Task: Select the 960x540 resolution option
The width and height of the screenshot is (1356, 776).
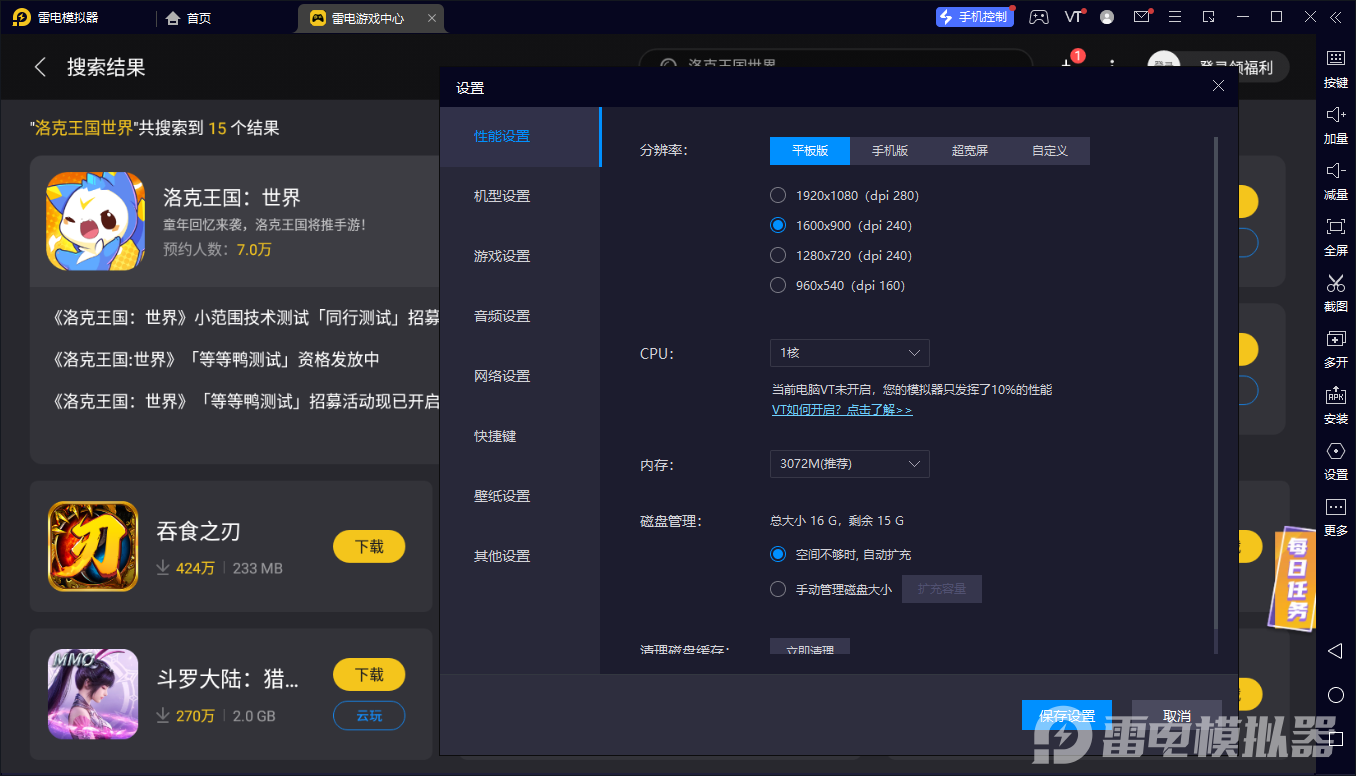Action: point(777,285)
